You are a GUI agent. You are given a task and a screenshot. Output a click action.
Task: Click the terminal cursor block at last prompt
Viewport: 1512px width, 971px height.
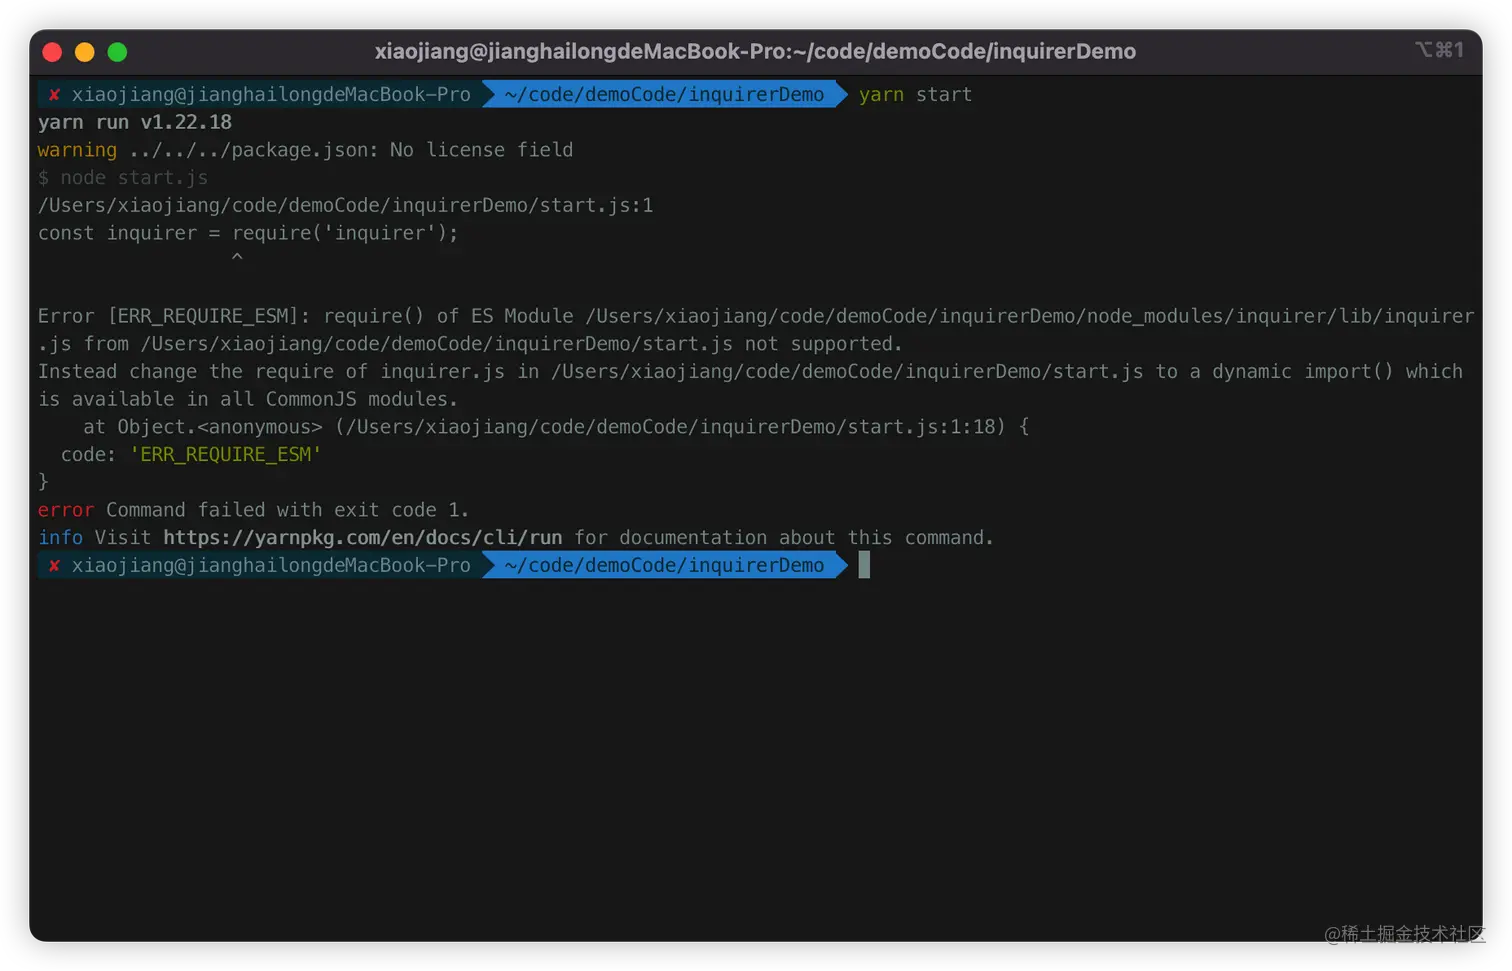[864, 565]
